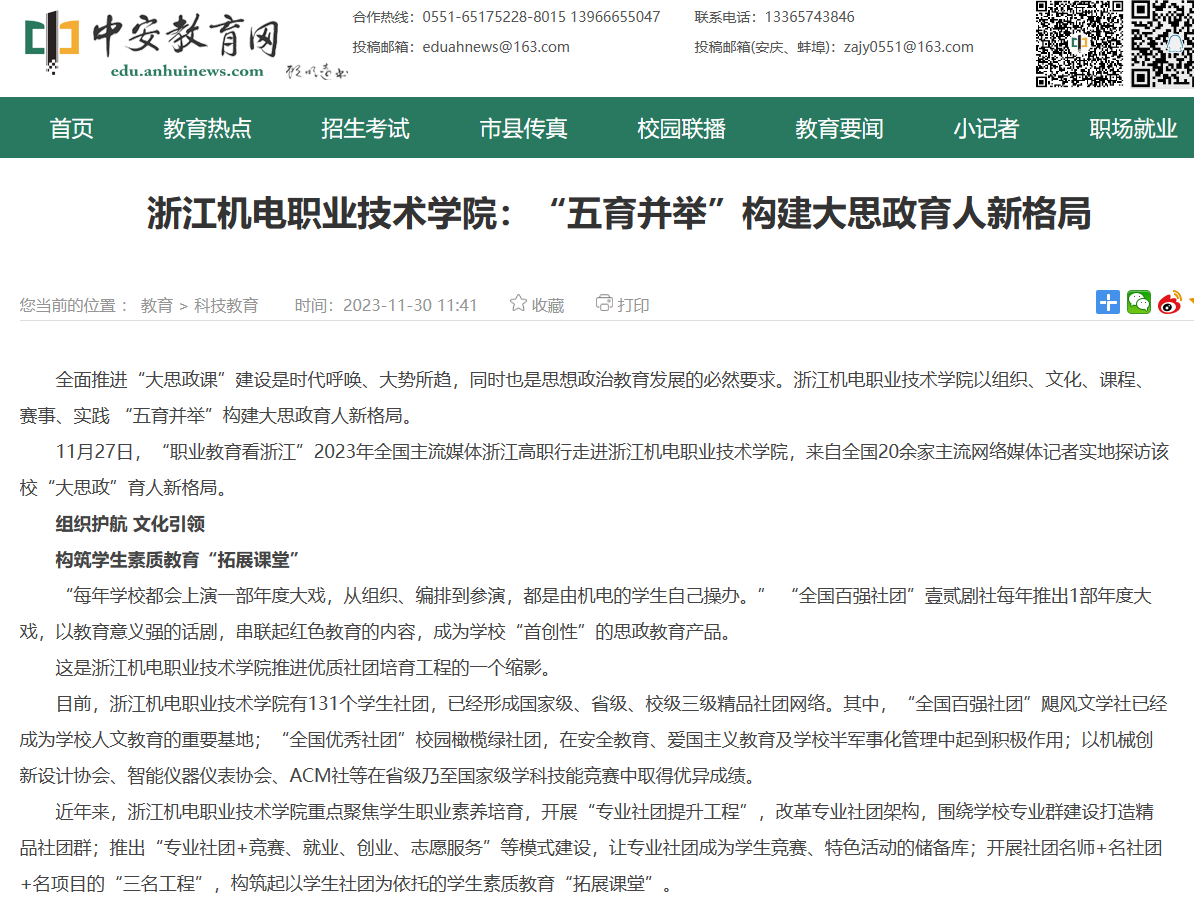Click the article headline about 浙江机电职业技术学院
Screen dimensions: 1194x900
pos(618,214)
